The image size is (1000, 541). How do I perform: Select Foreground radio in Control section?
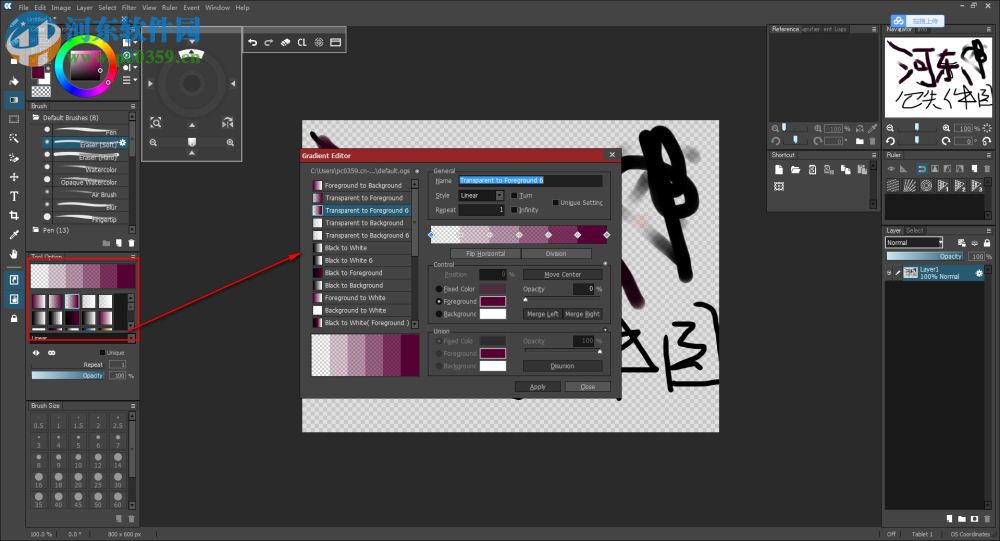click(x=439, y=301)
